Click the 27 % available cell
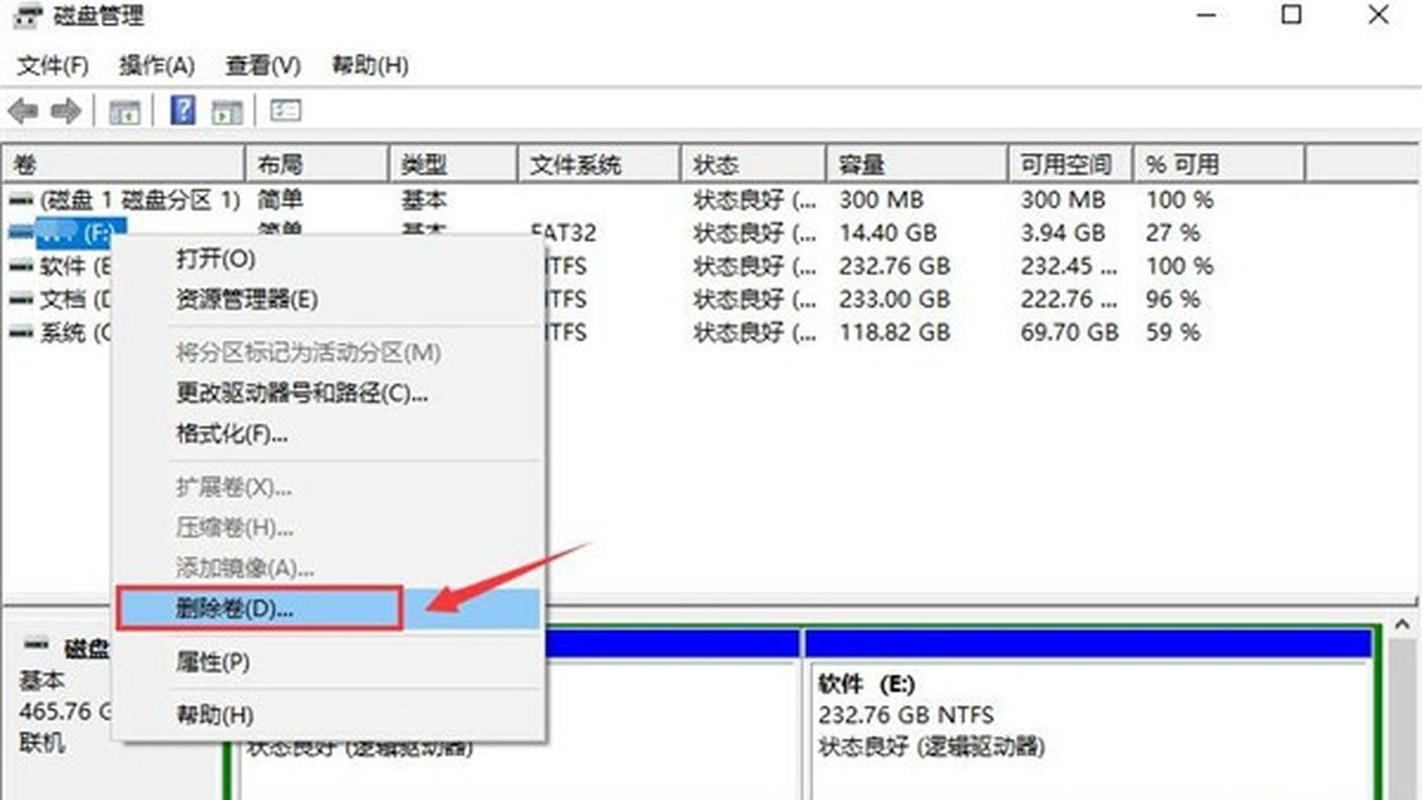The image size is (1422, 800). tap(1173, 233)
